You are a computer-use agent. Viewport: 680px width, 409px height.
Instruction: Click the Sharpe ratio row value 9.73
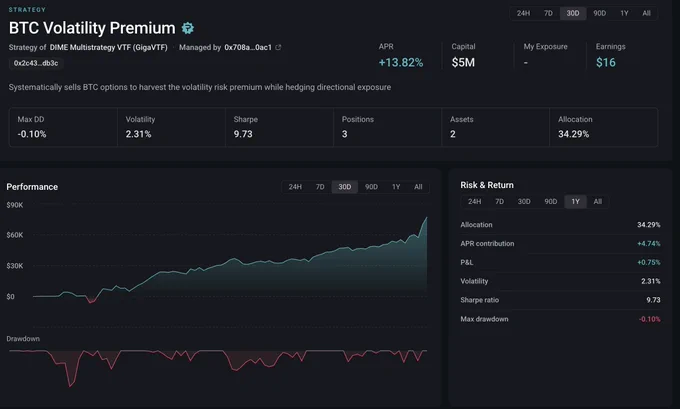653,300
